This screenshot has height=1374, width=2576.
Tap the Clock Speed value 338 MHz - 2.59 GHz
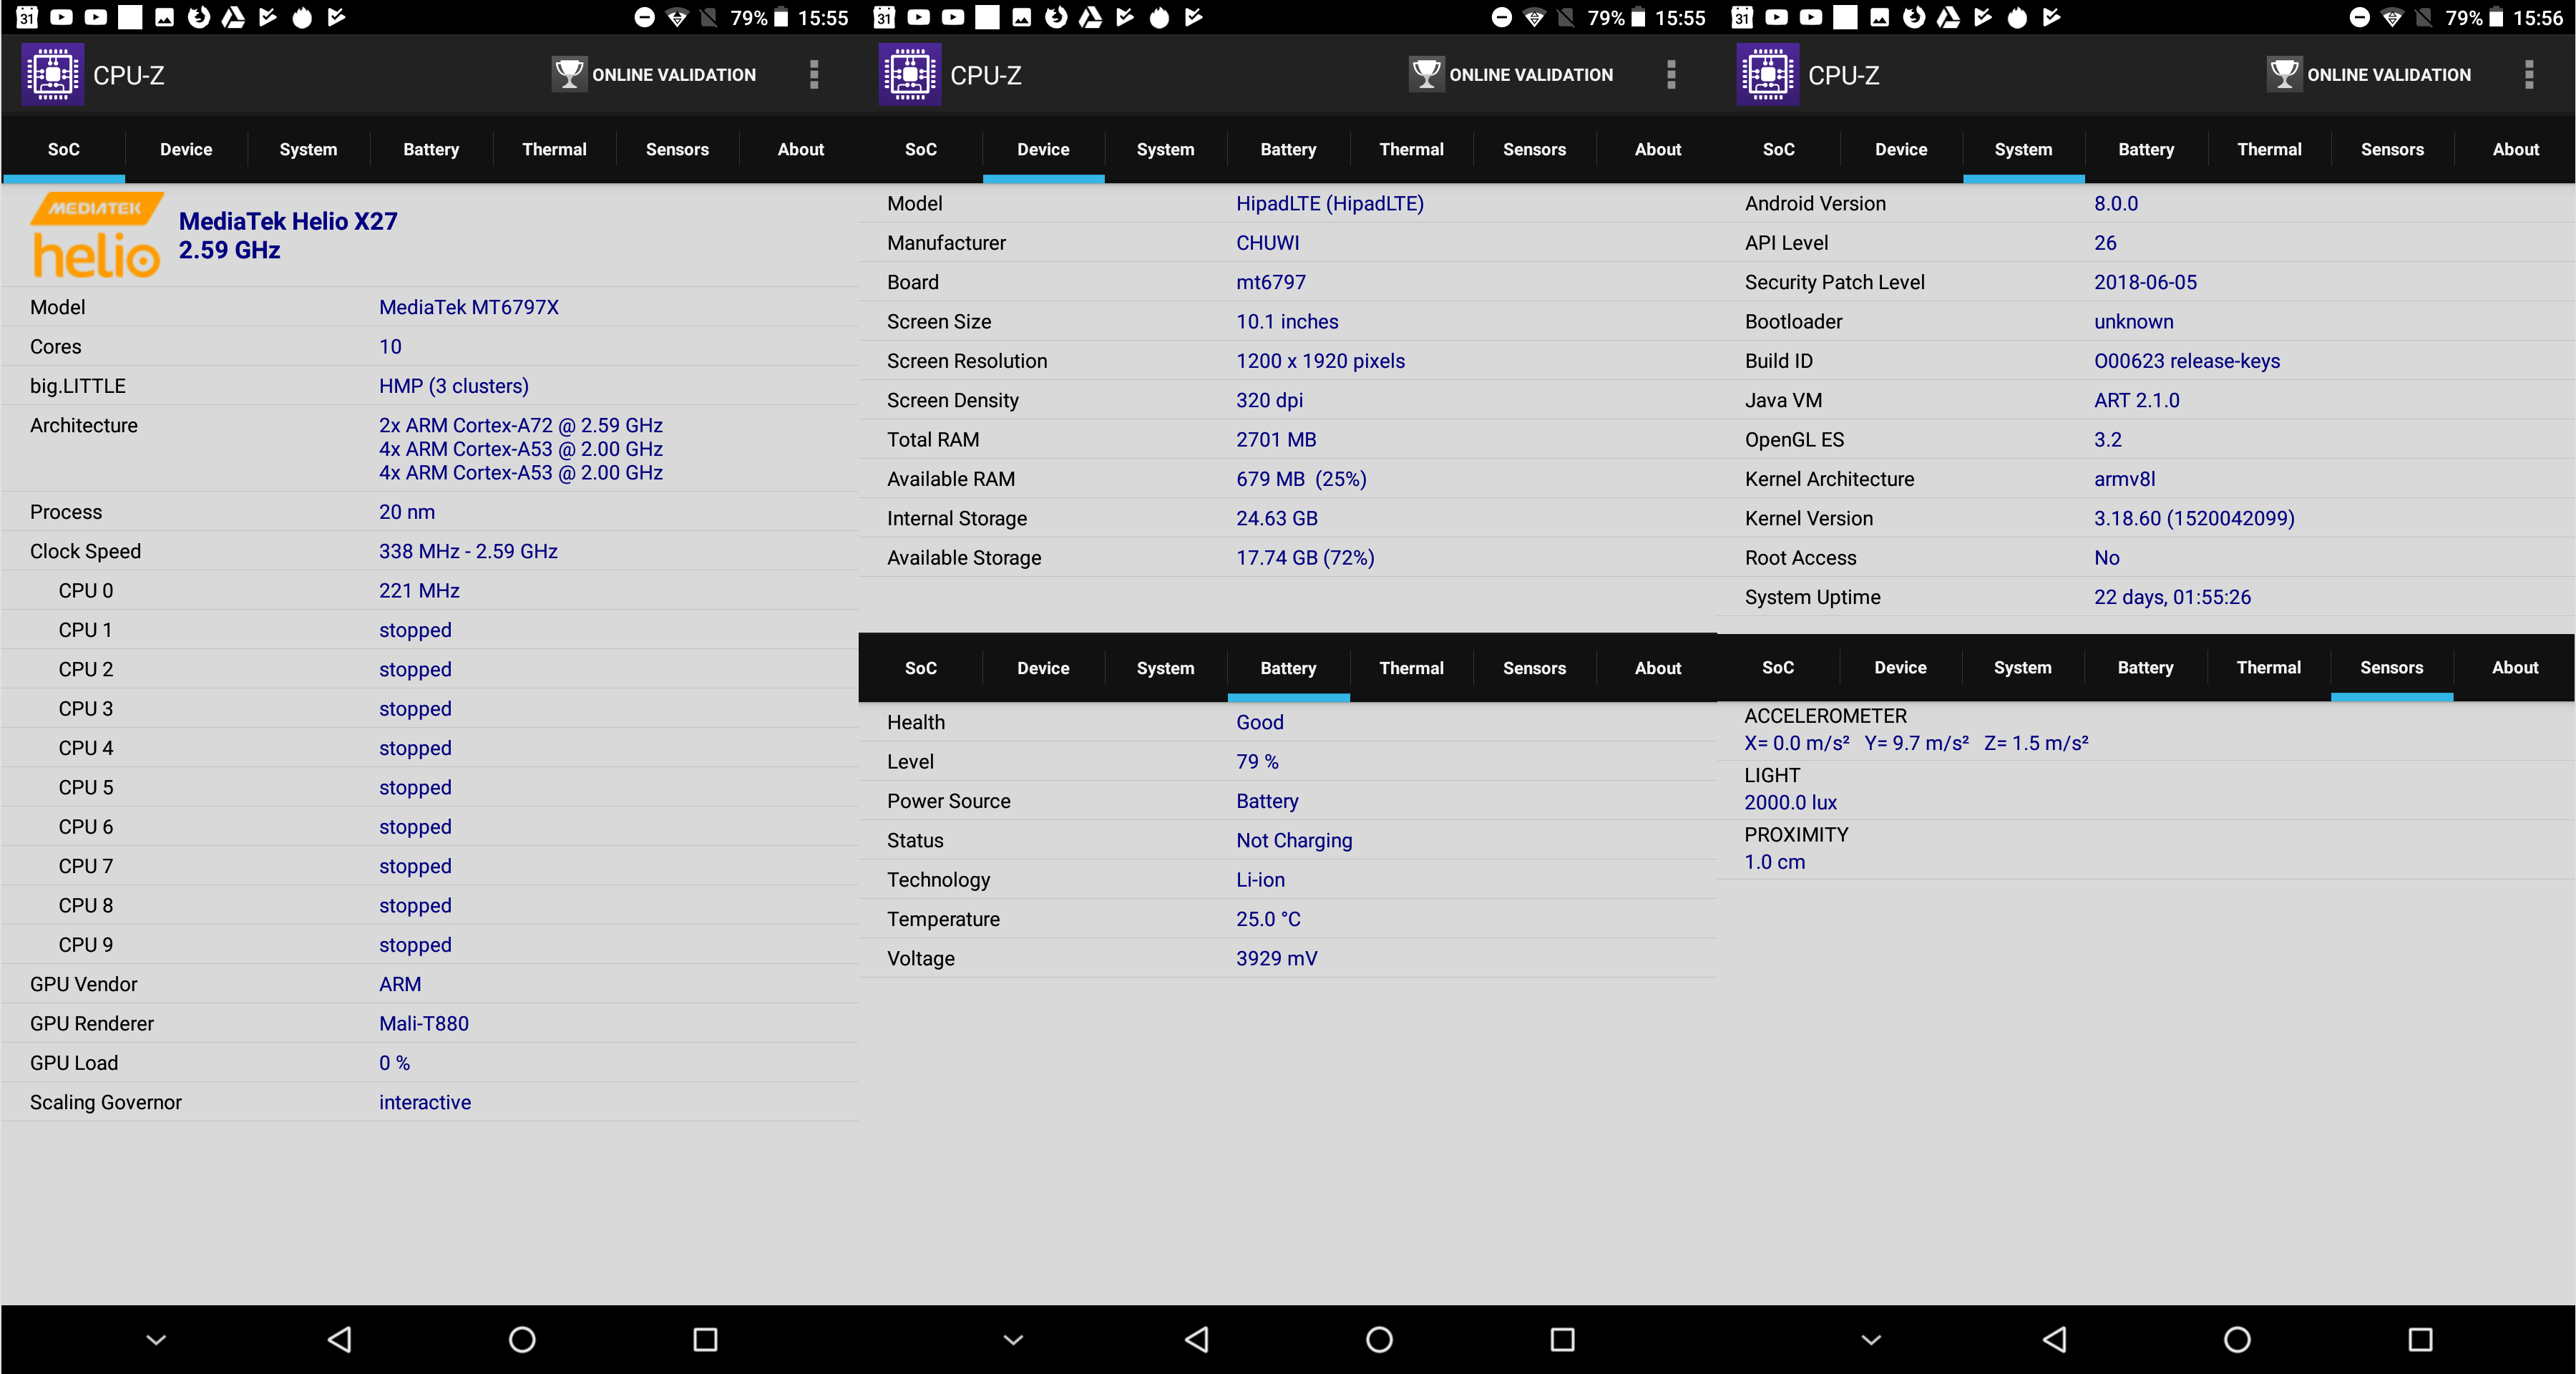(x=468, y=551)
